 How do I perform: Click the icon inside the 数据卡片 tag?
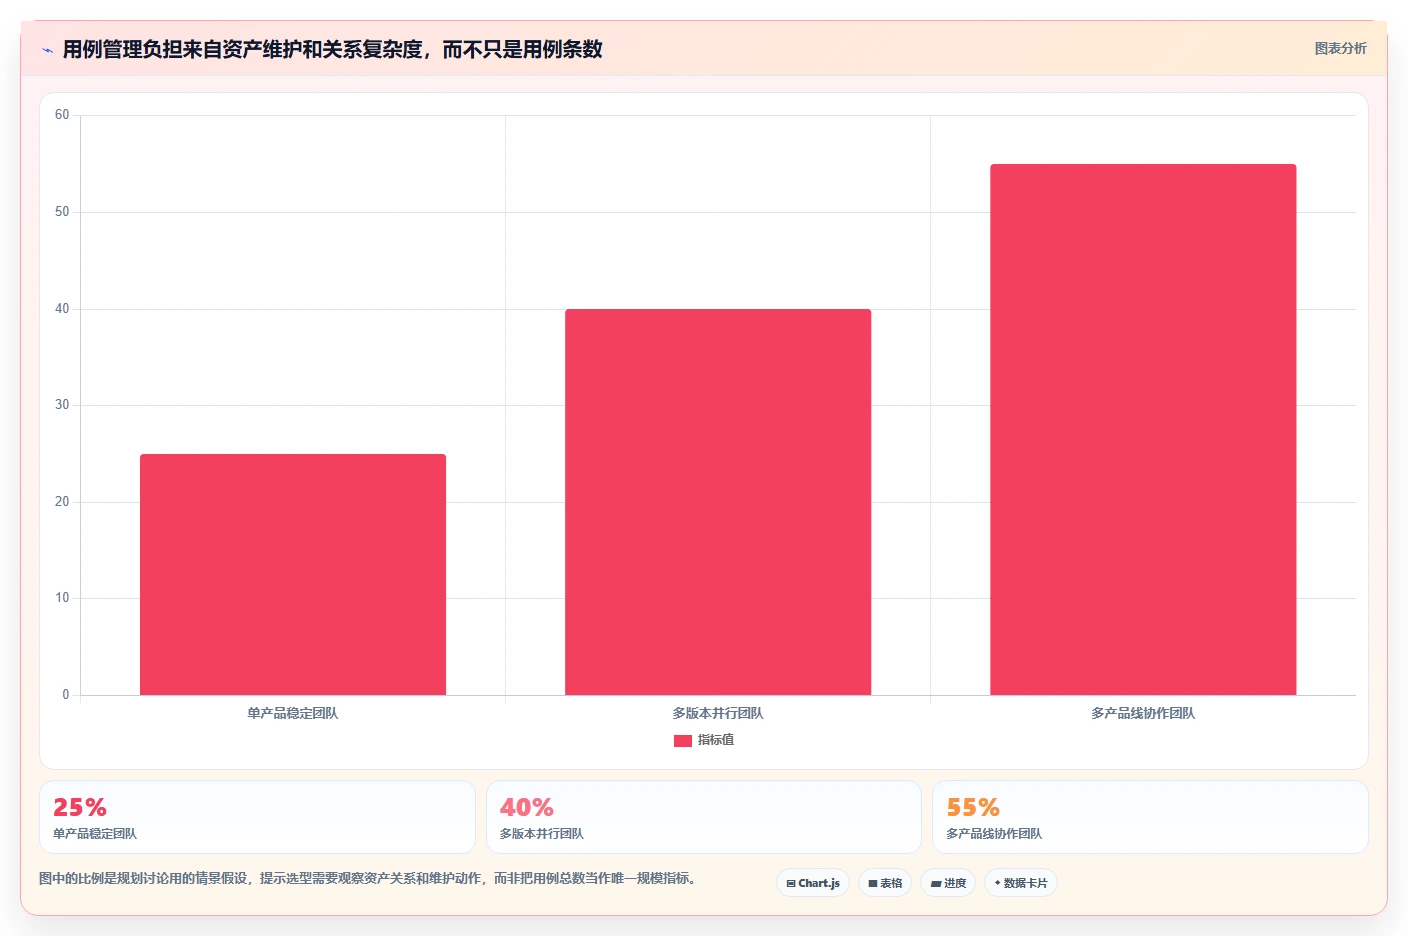(x=997, y=883)
